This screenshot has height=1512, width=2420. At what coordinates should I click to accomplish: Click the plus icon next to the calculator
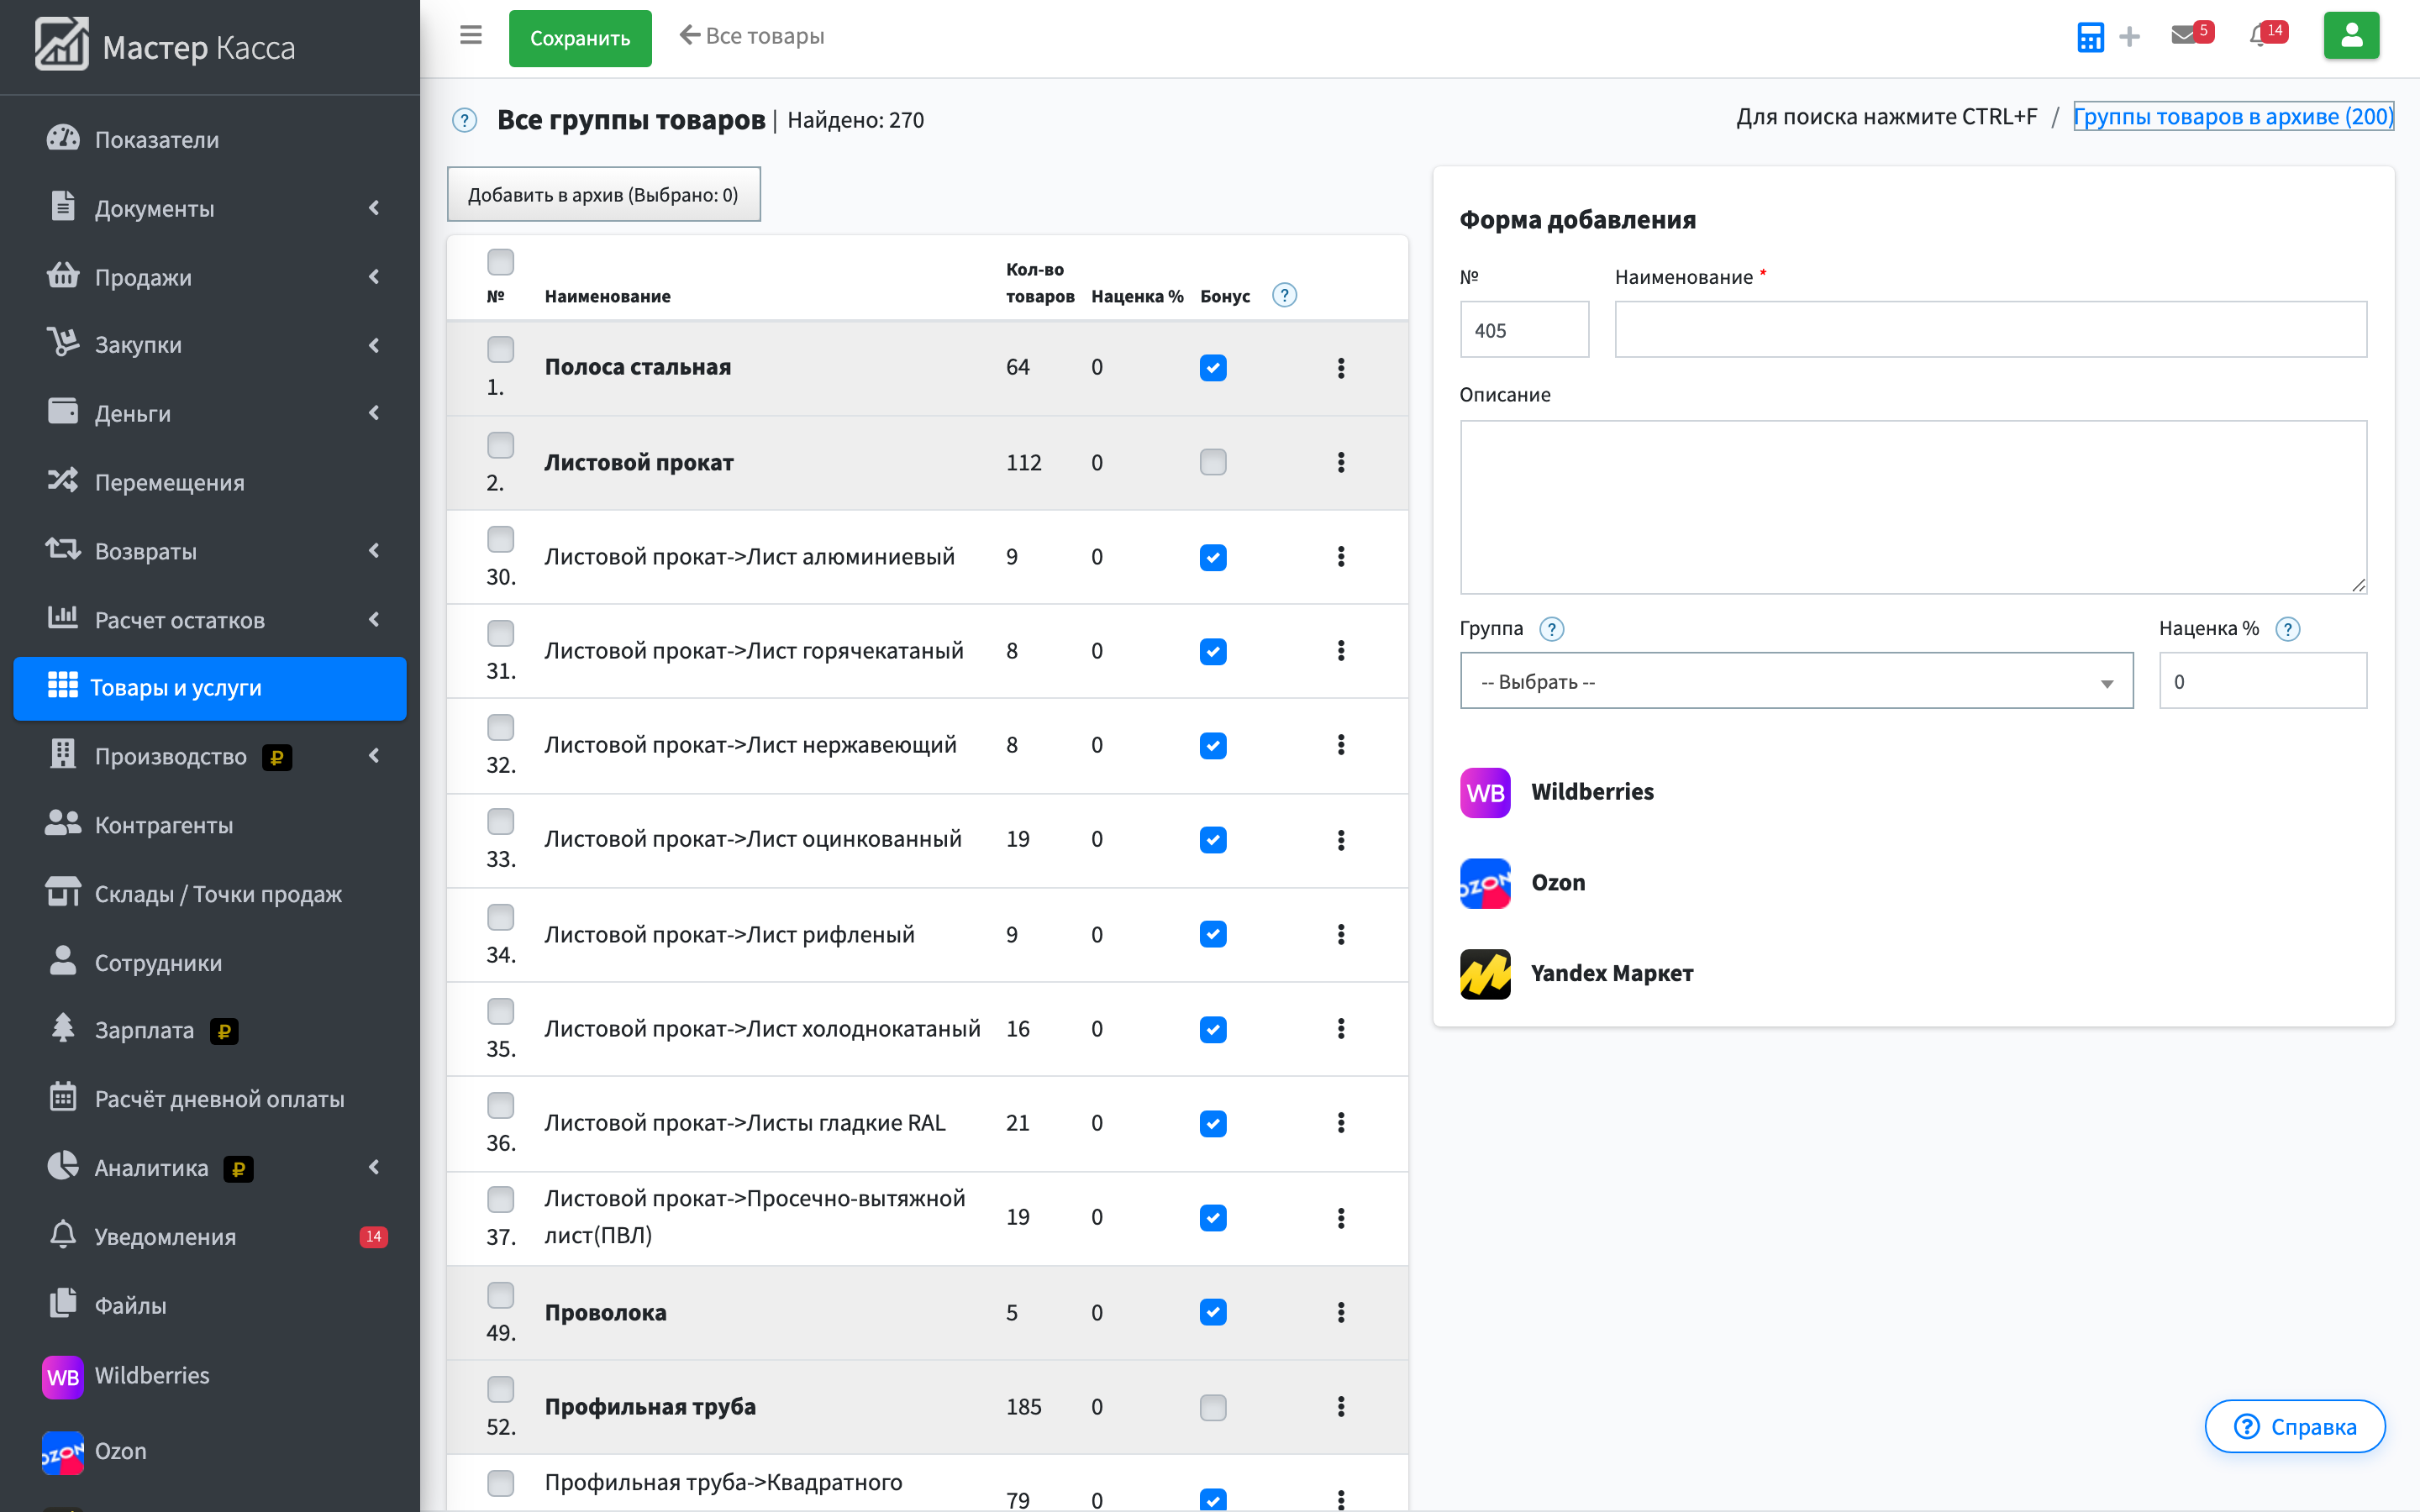tap(2130, 37)
